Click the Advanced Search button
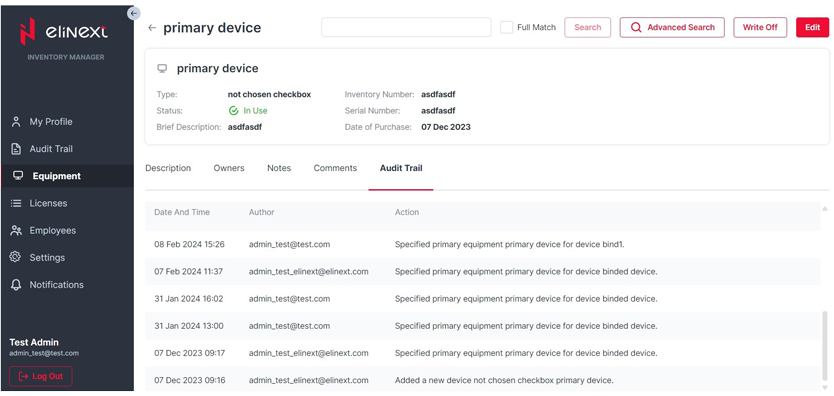Viewport: 834px width, 396px height. (672, 27)
